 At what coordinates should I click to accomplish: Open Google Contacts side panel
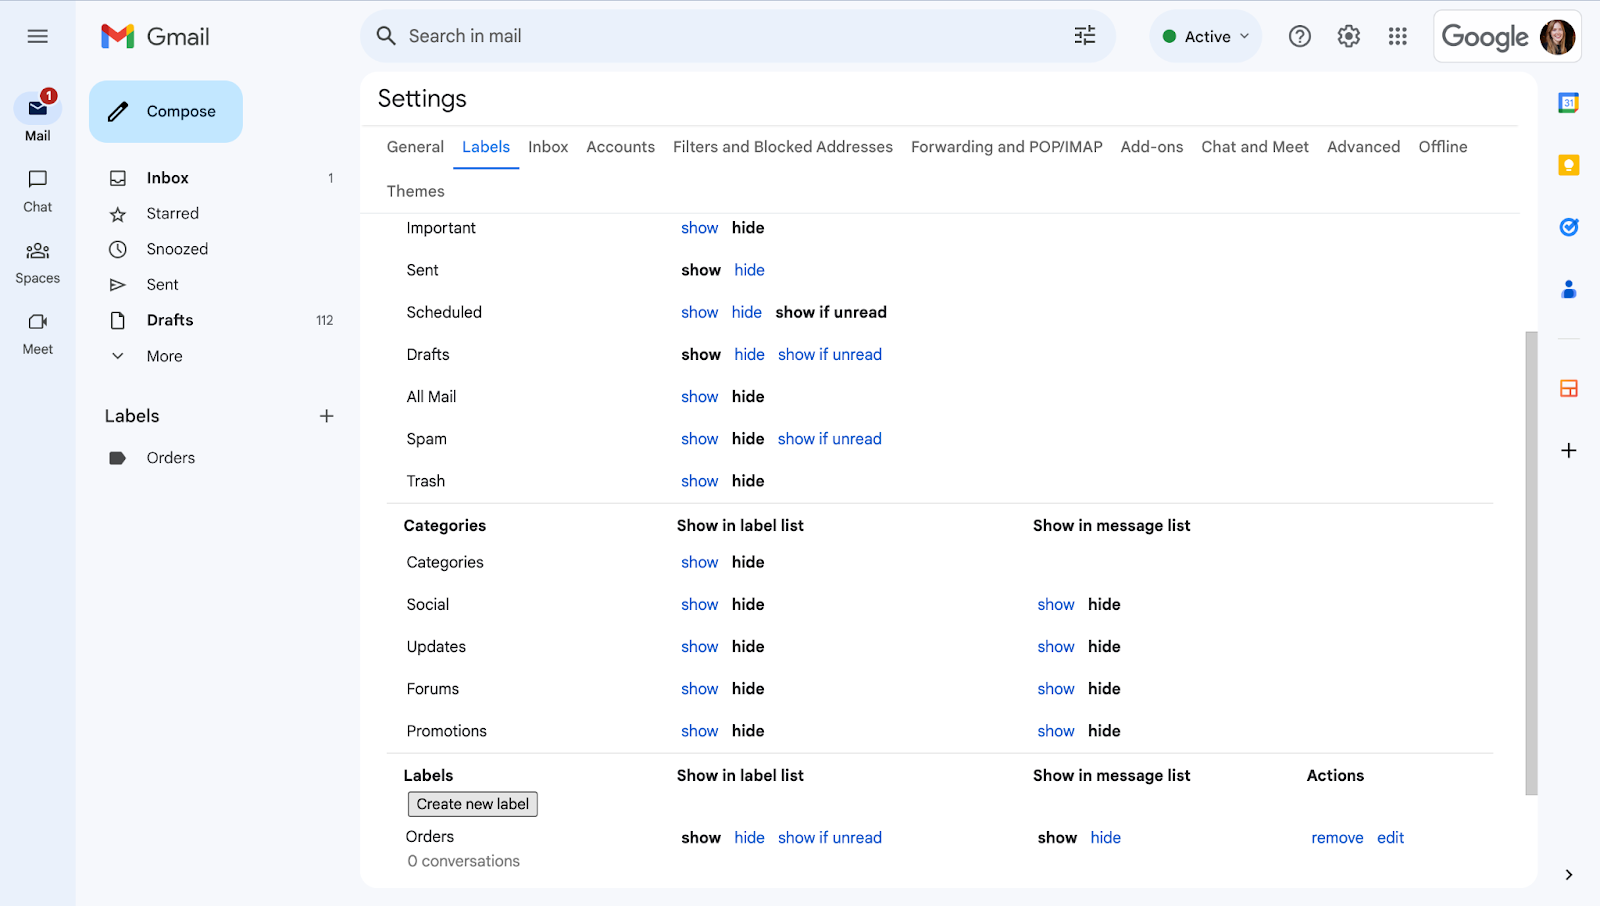(1569, 289)
